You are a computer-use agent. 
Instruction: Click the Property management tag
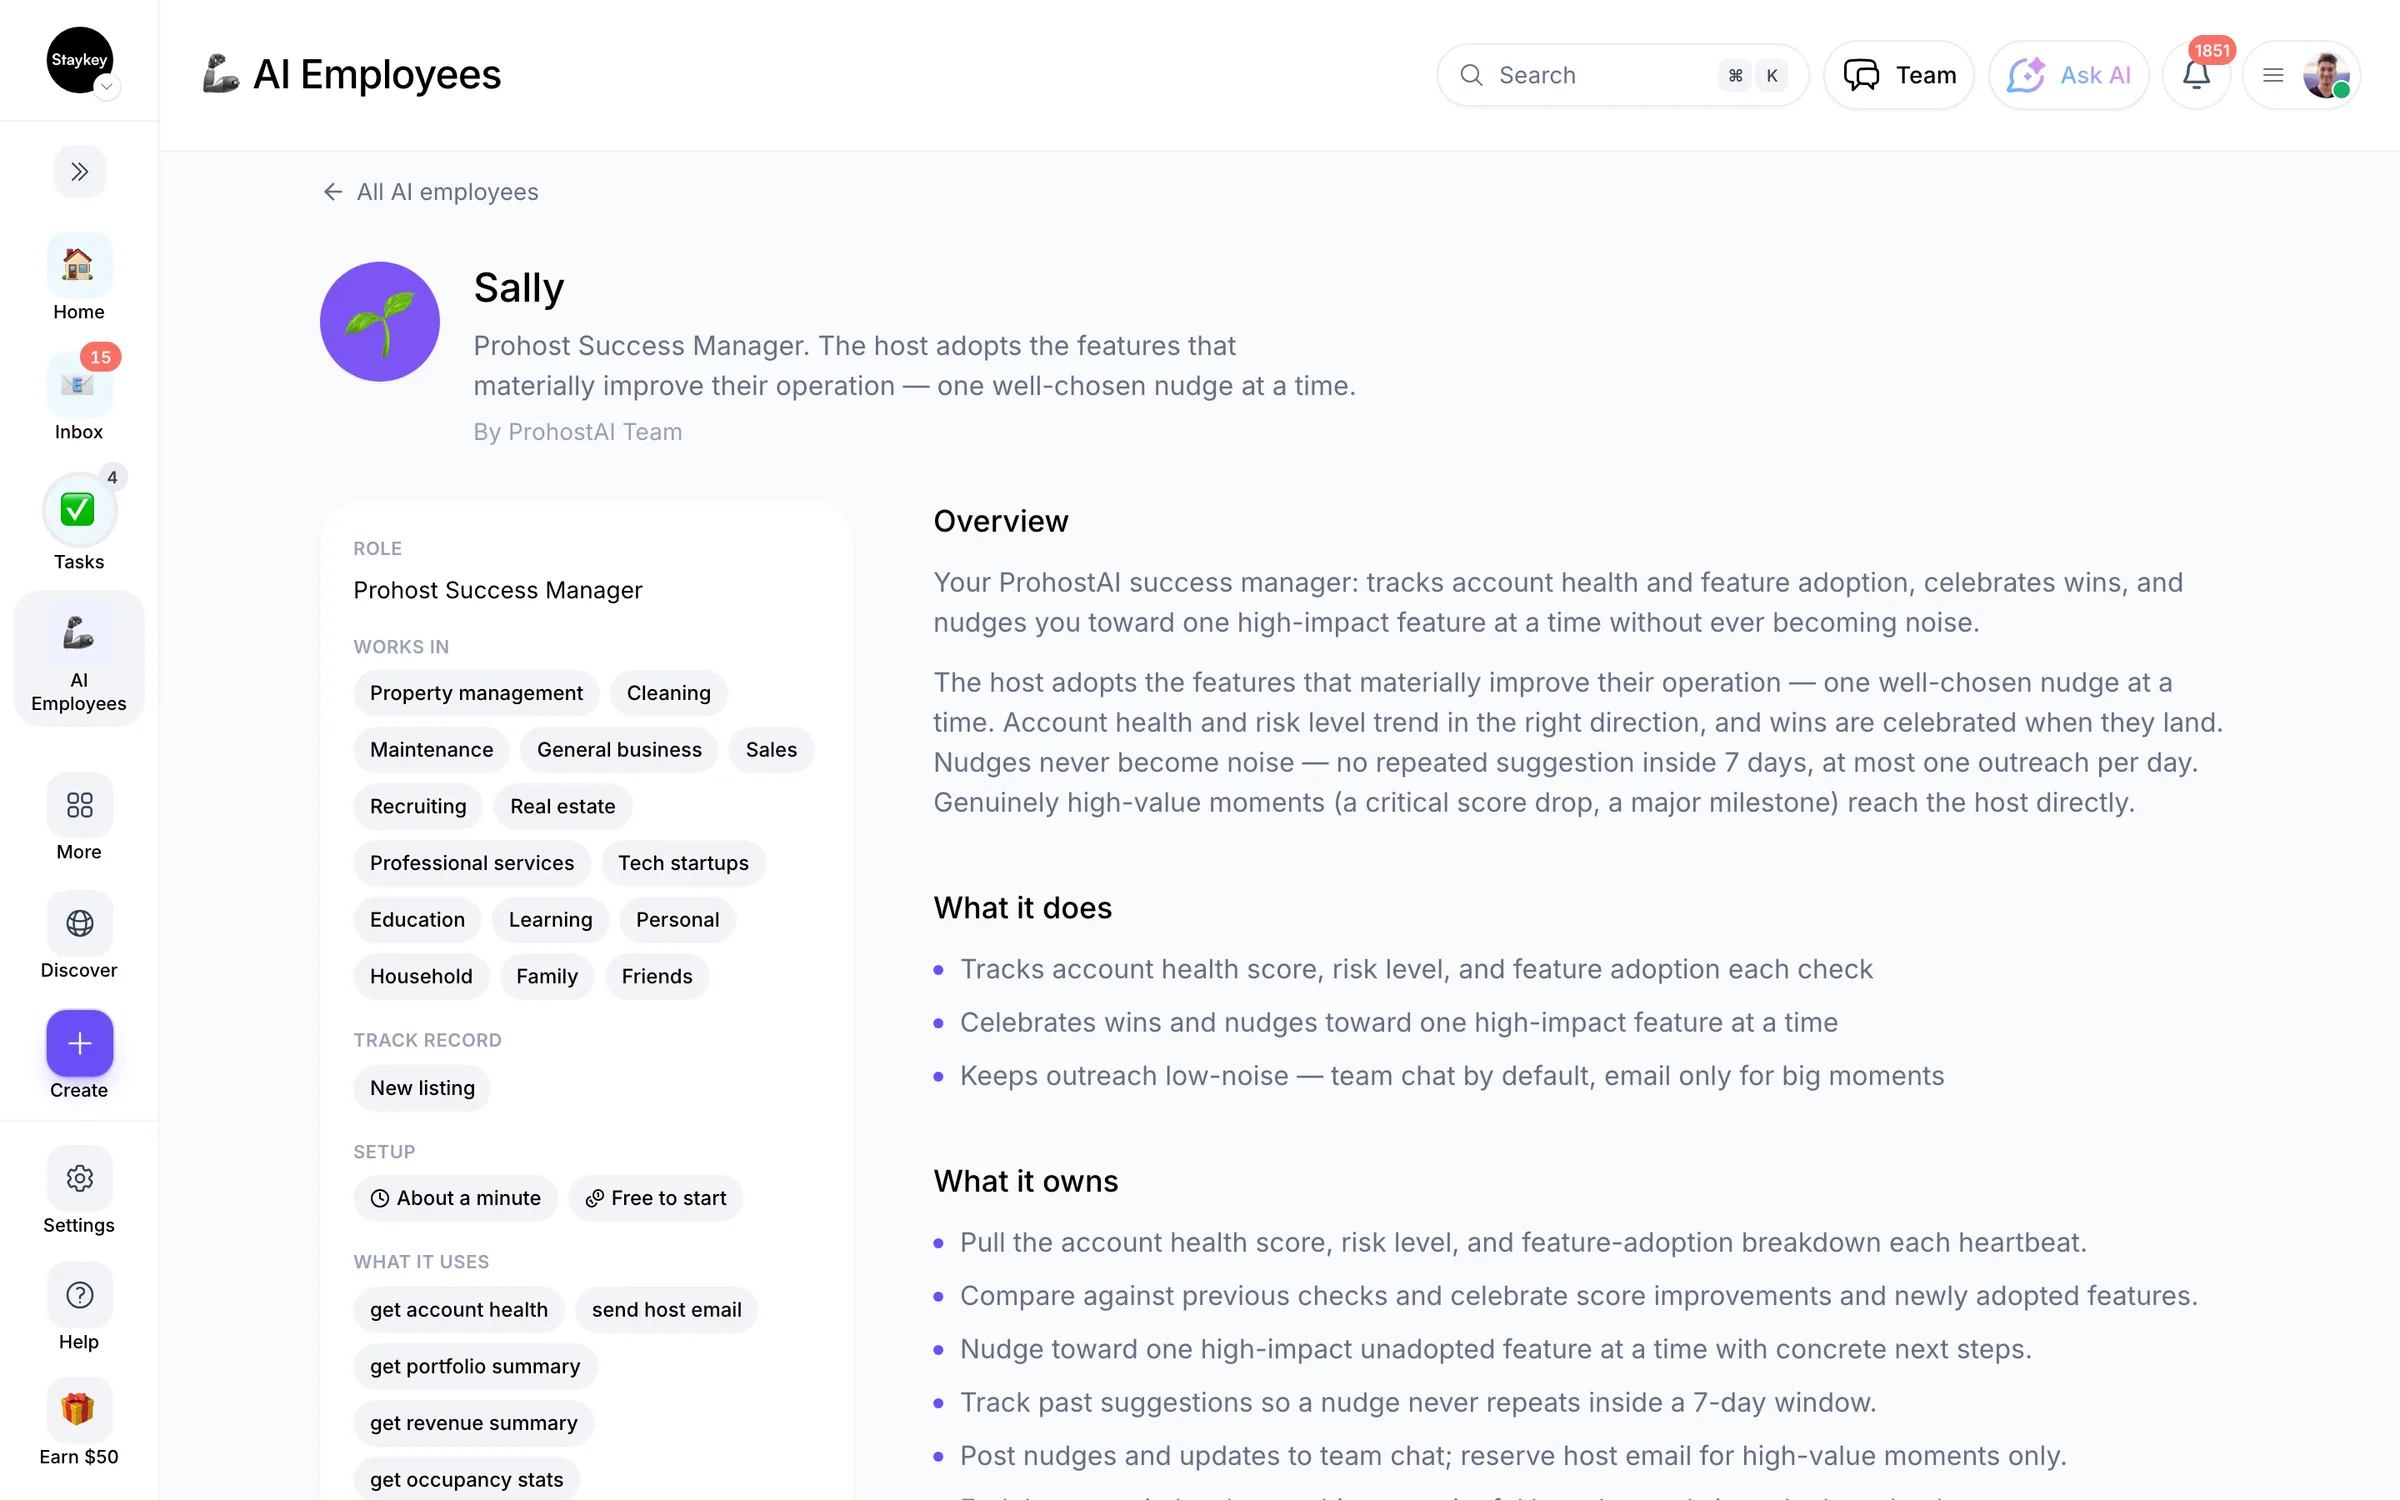[476, 693]
